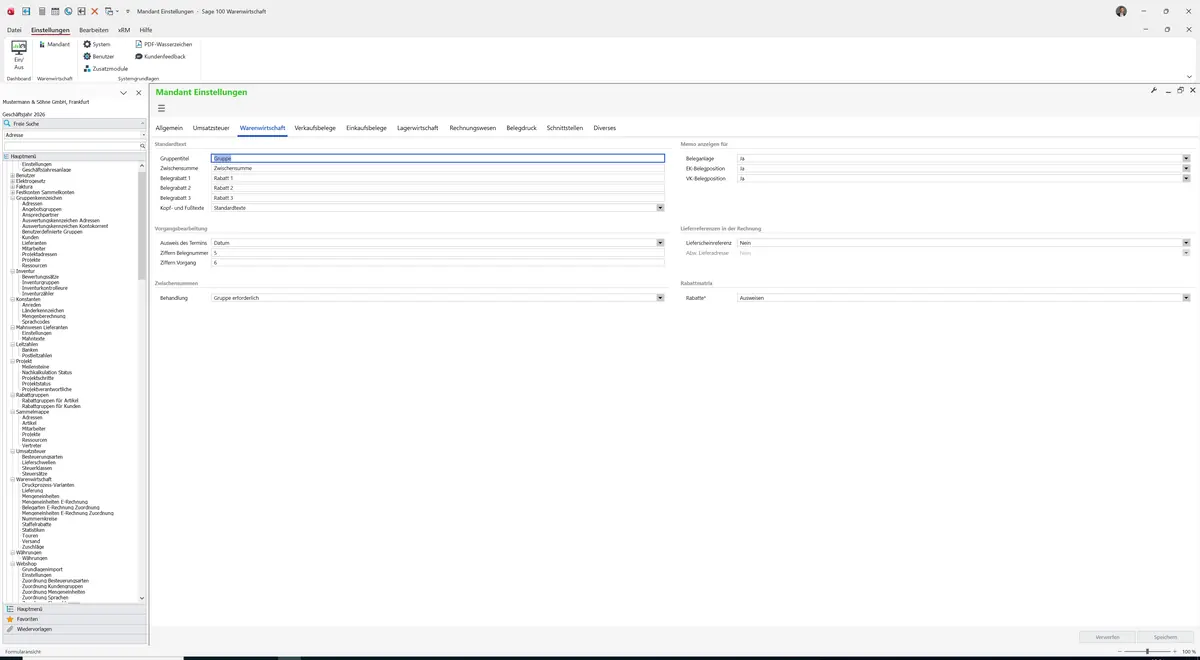Open the Adresse search type dropdown

click(x=143, y=134)
